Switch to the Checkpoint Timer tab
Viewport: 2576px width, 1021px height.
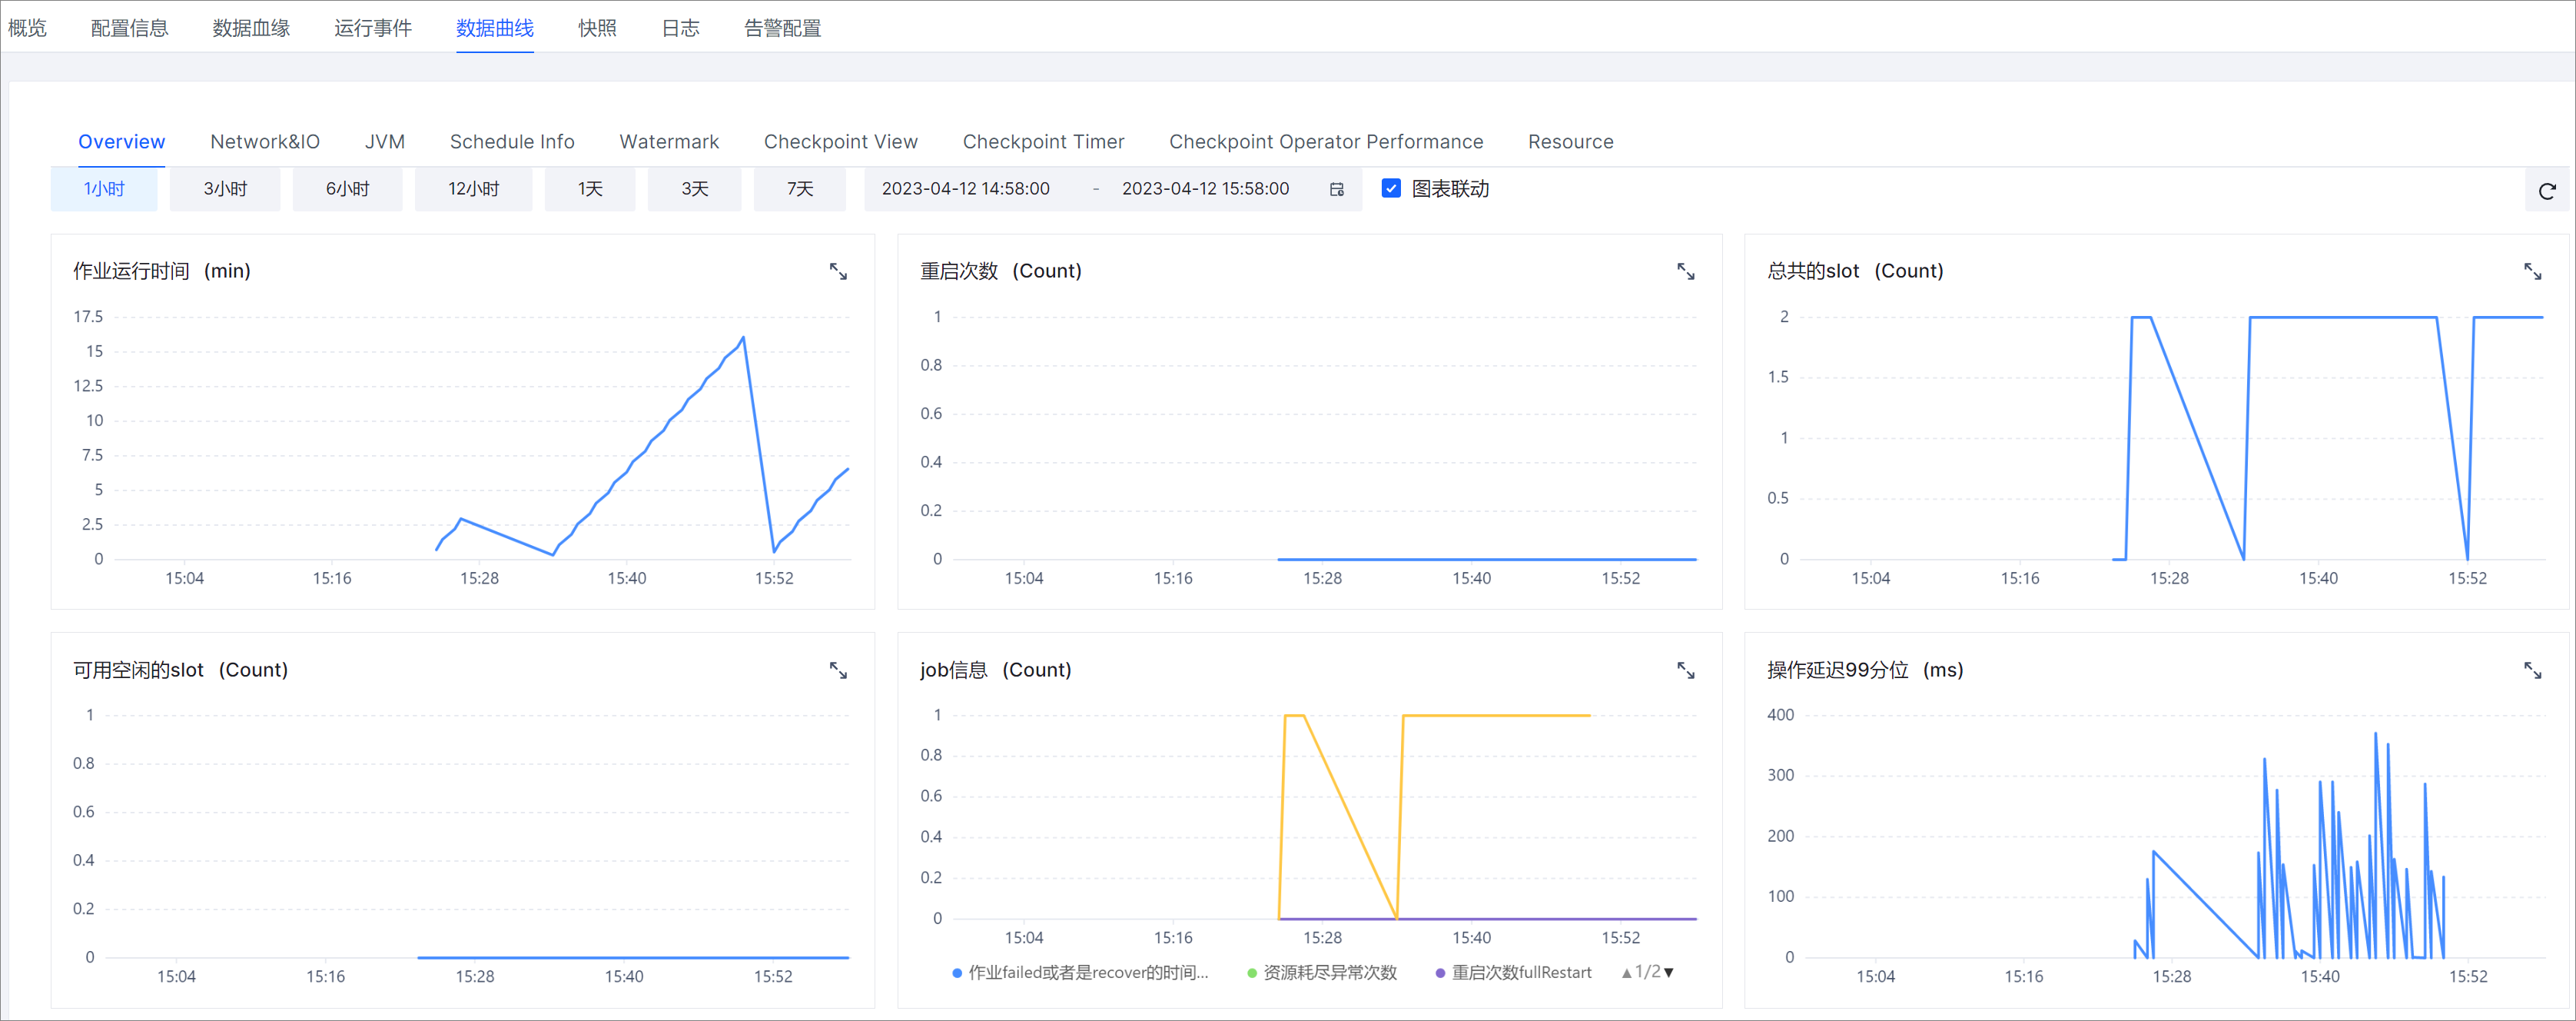tap(1043, 142)
